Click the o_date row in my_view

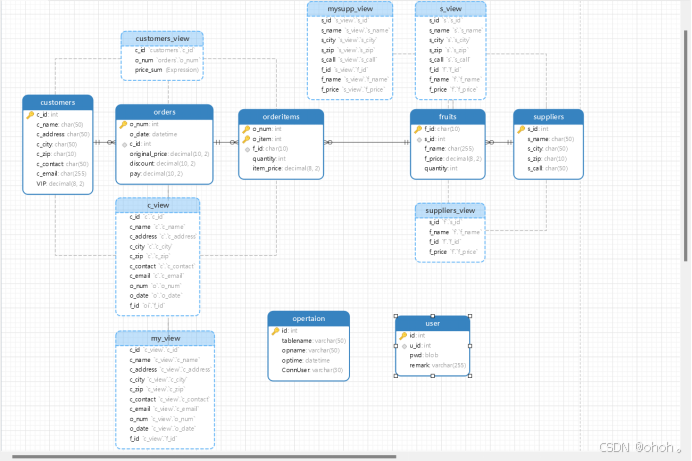click(162, 429)
